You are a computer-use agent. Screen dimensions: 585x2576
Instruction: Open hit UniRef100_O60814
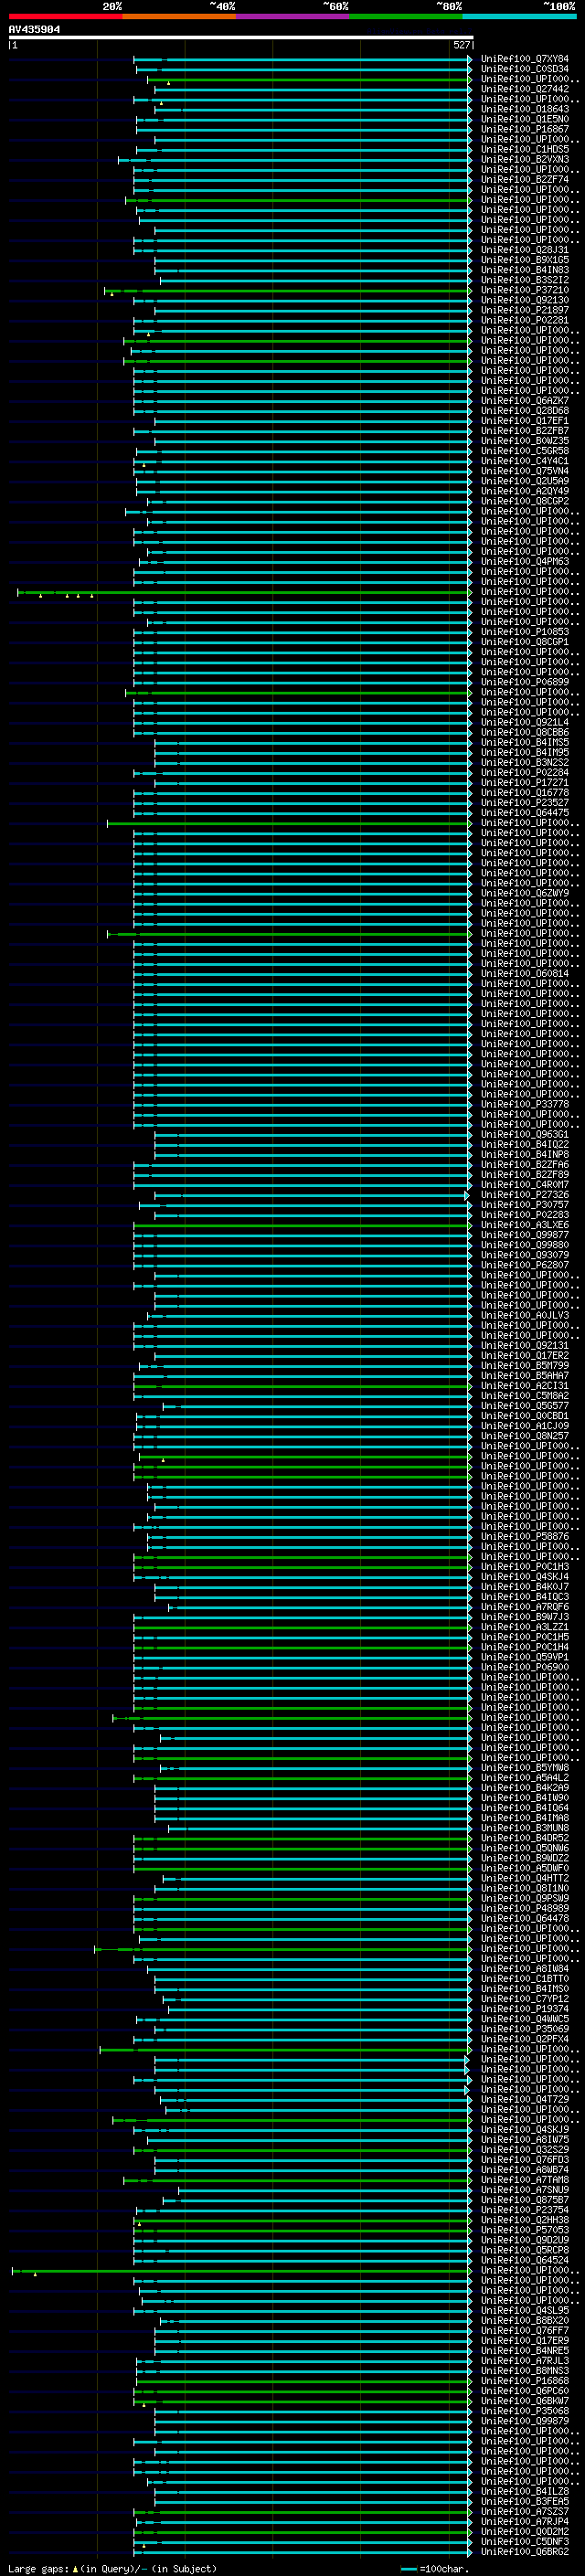(x=525, y=973)
